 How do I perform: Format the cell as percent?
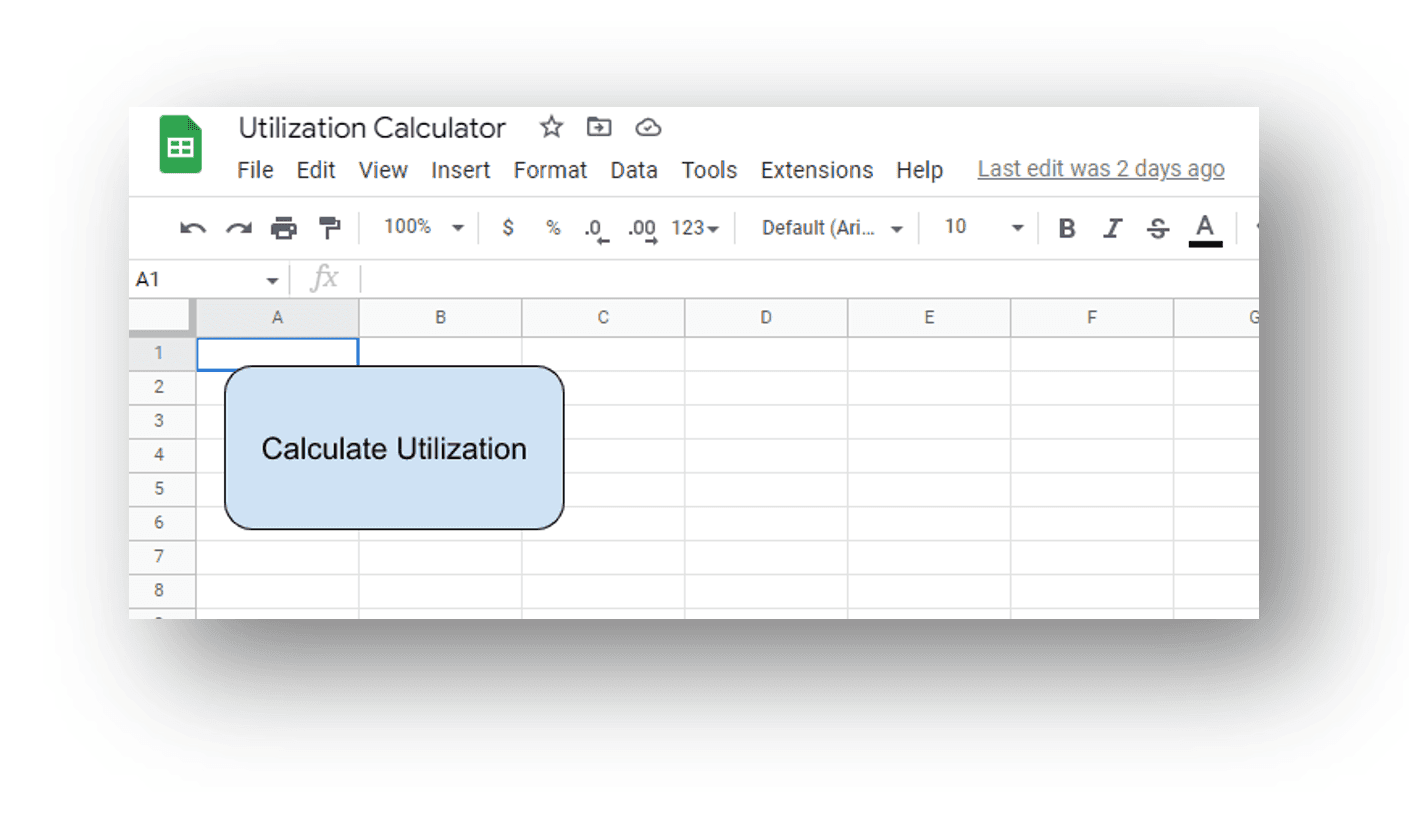point(553,228)
